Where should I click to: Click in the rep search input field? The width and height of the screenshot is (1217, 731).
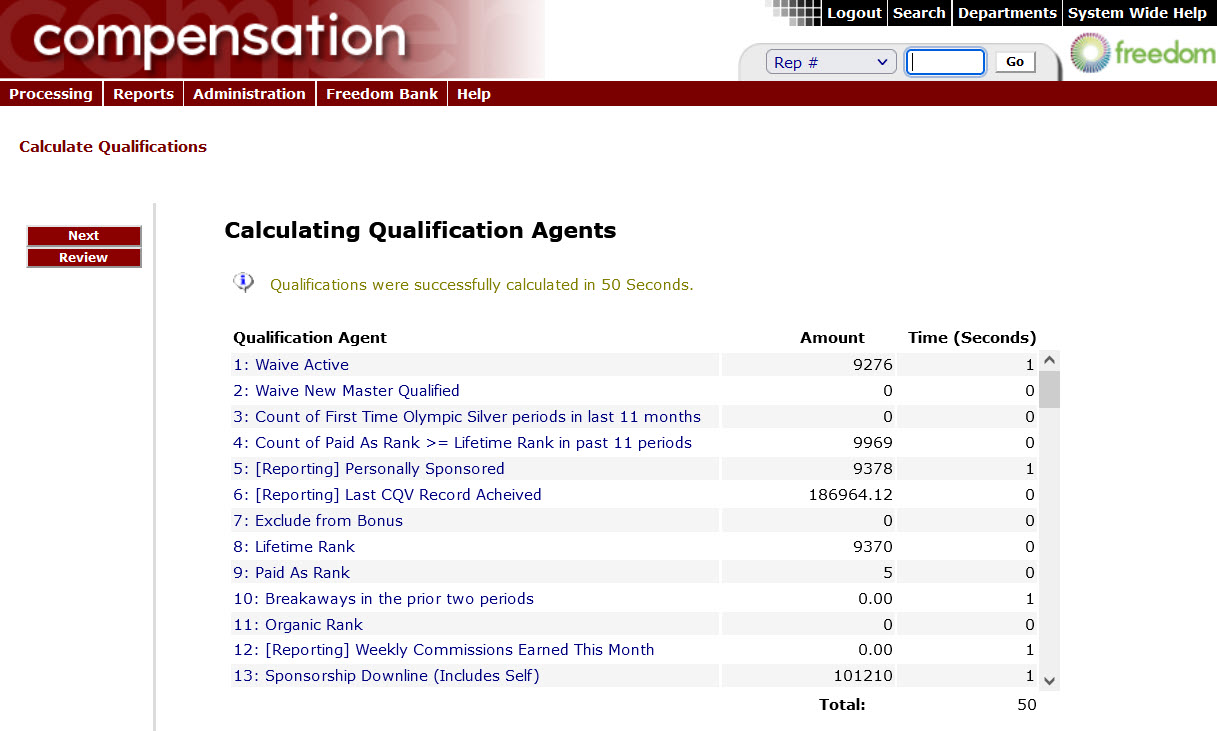pos(945,62)
